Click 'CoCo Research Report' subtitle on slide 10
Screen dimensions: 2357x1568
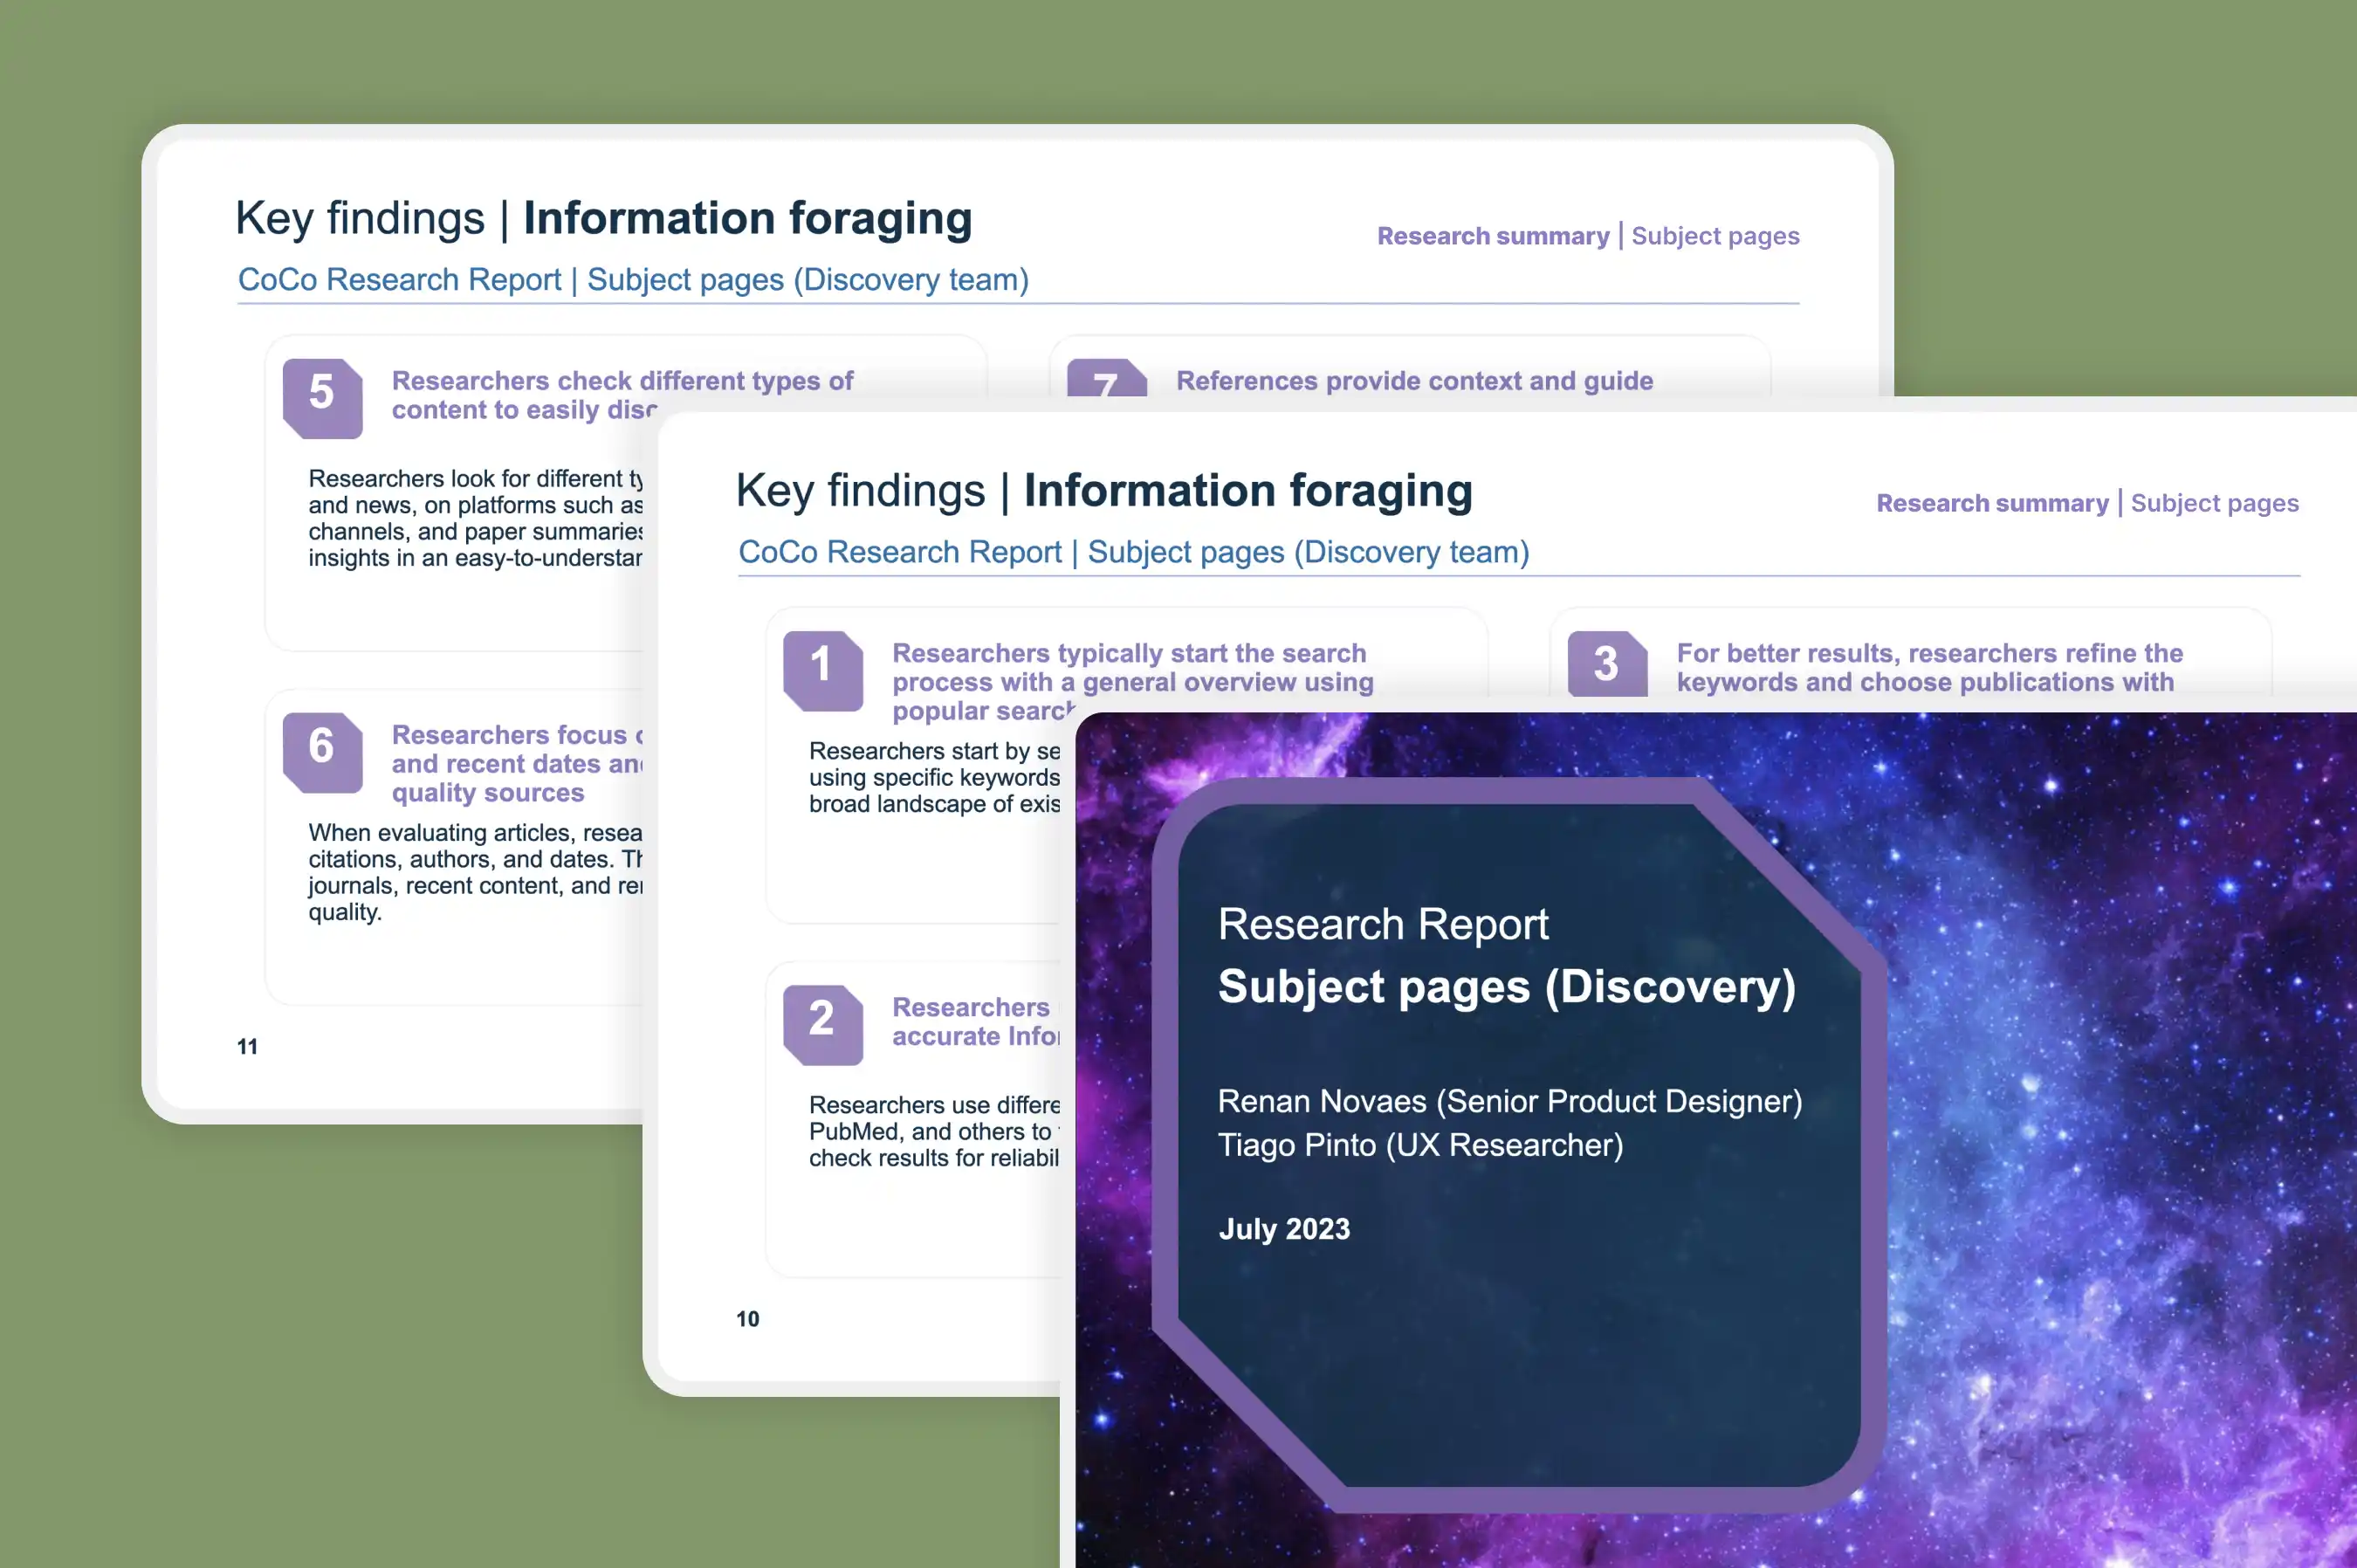click(x=899, y=551)
